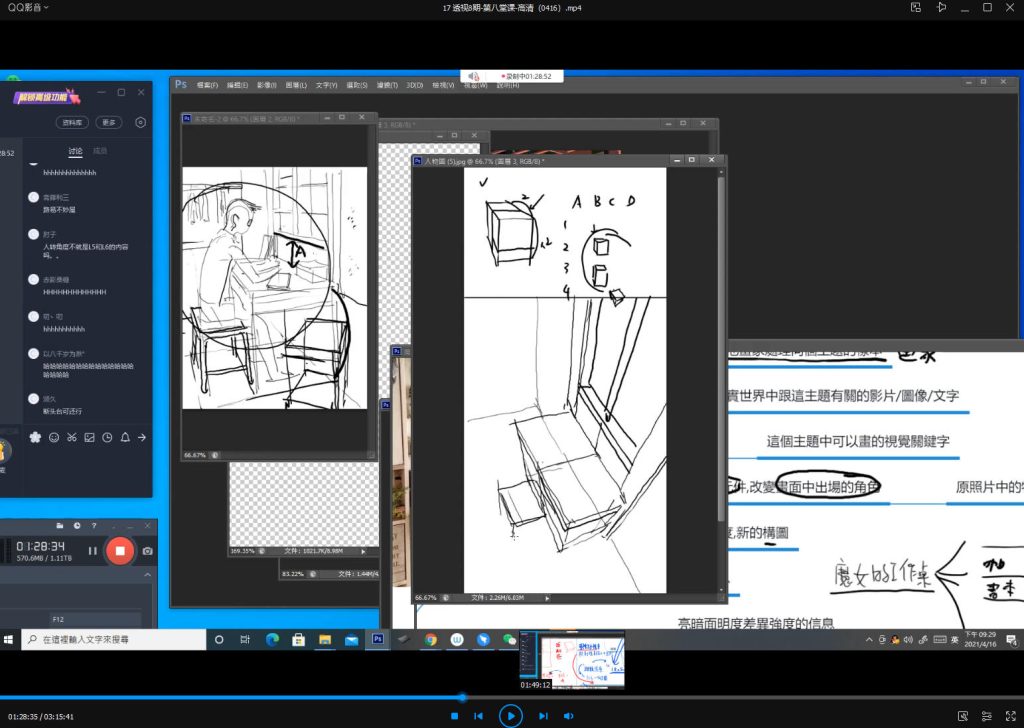Image resolution: width=1024 pixels, height=728 pixels.
Task: Switch to the 成员 tab
Action: (100, 151)
